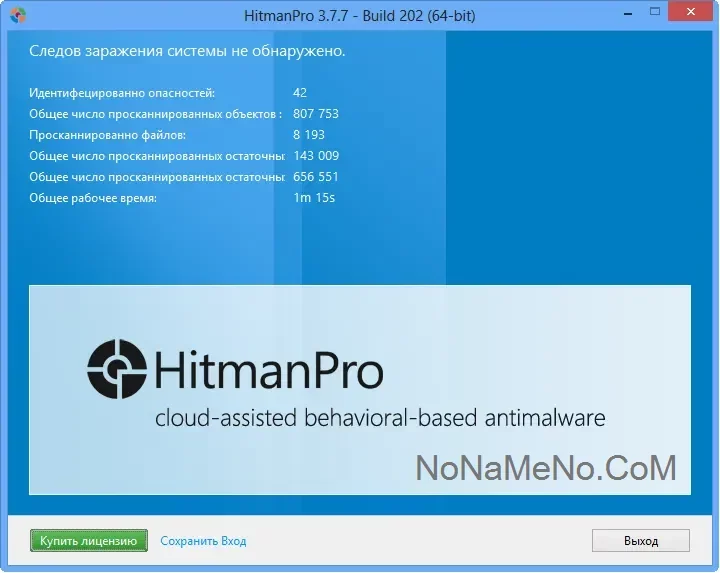Screen dimensions: 720x573
Task: Select the scanned files value 8 193
Action: (x=309, y=135)
